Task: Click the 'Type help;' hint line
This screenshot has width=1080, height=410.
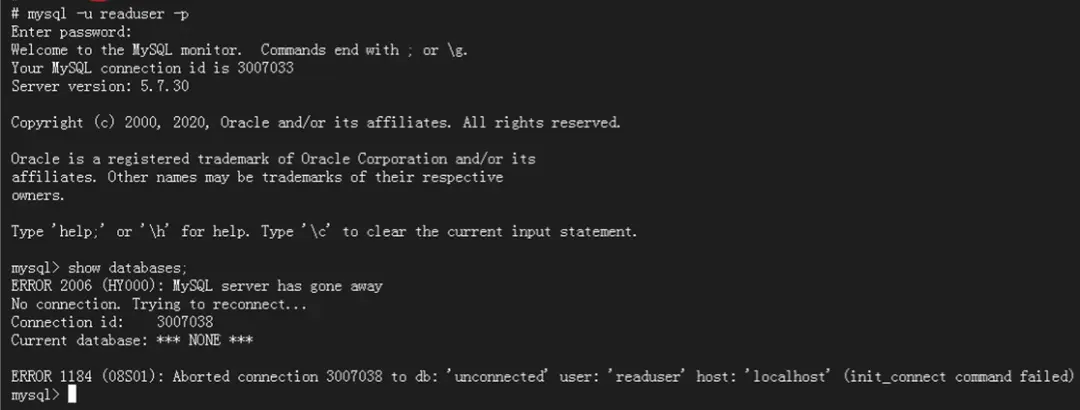Action: [x=324, y=232]
